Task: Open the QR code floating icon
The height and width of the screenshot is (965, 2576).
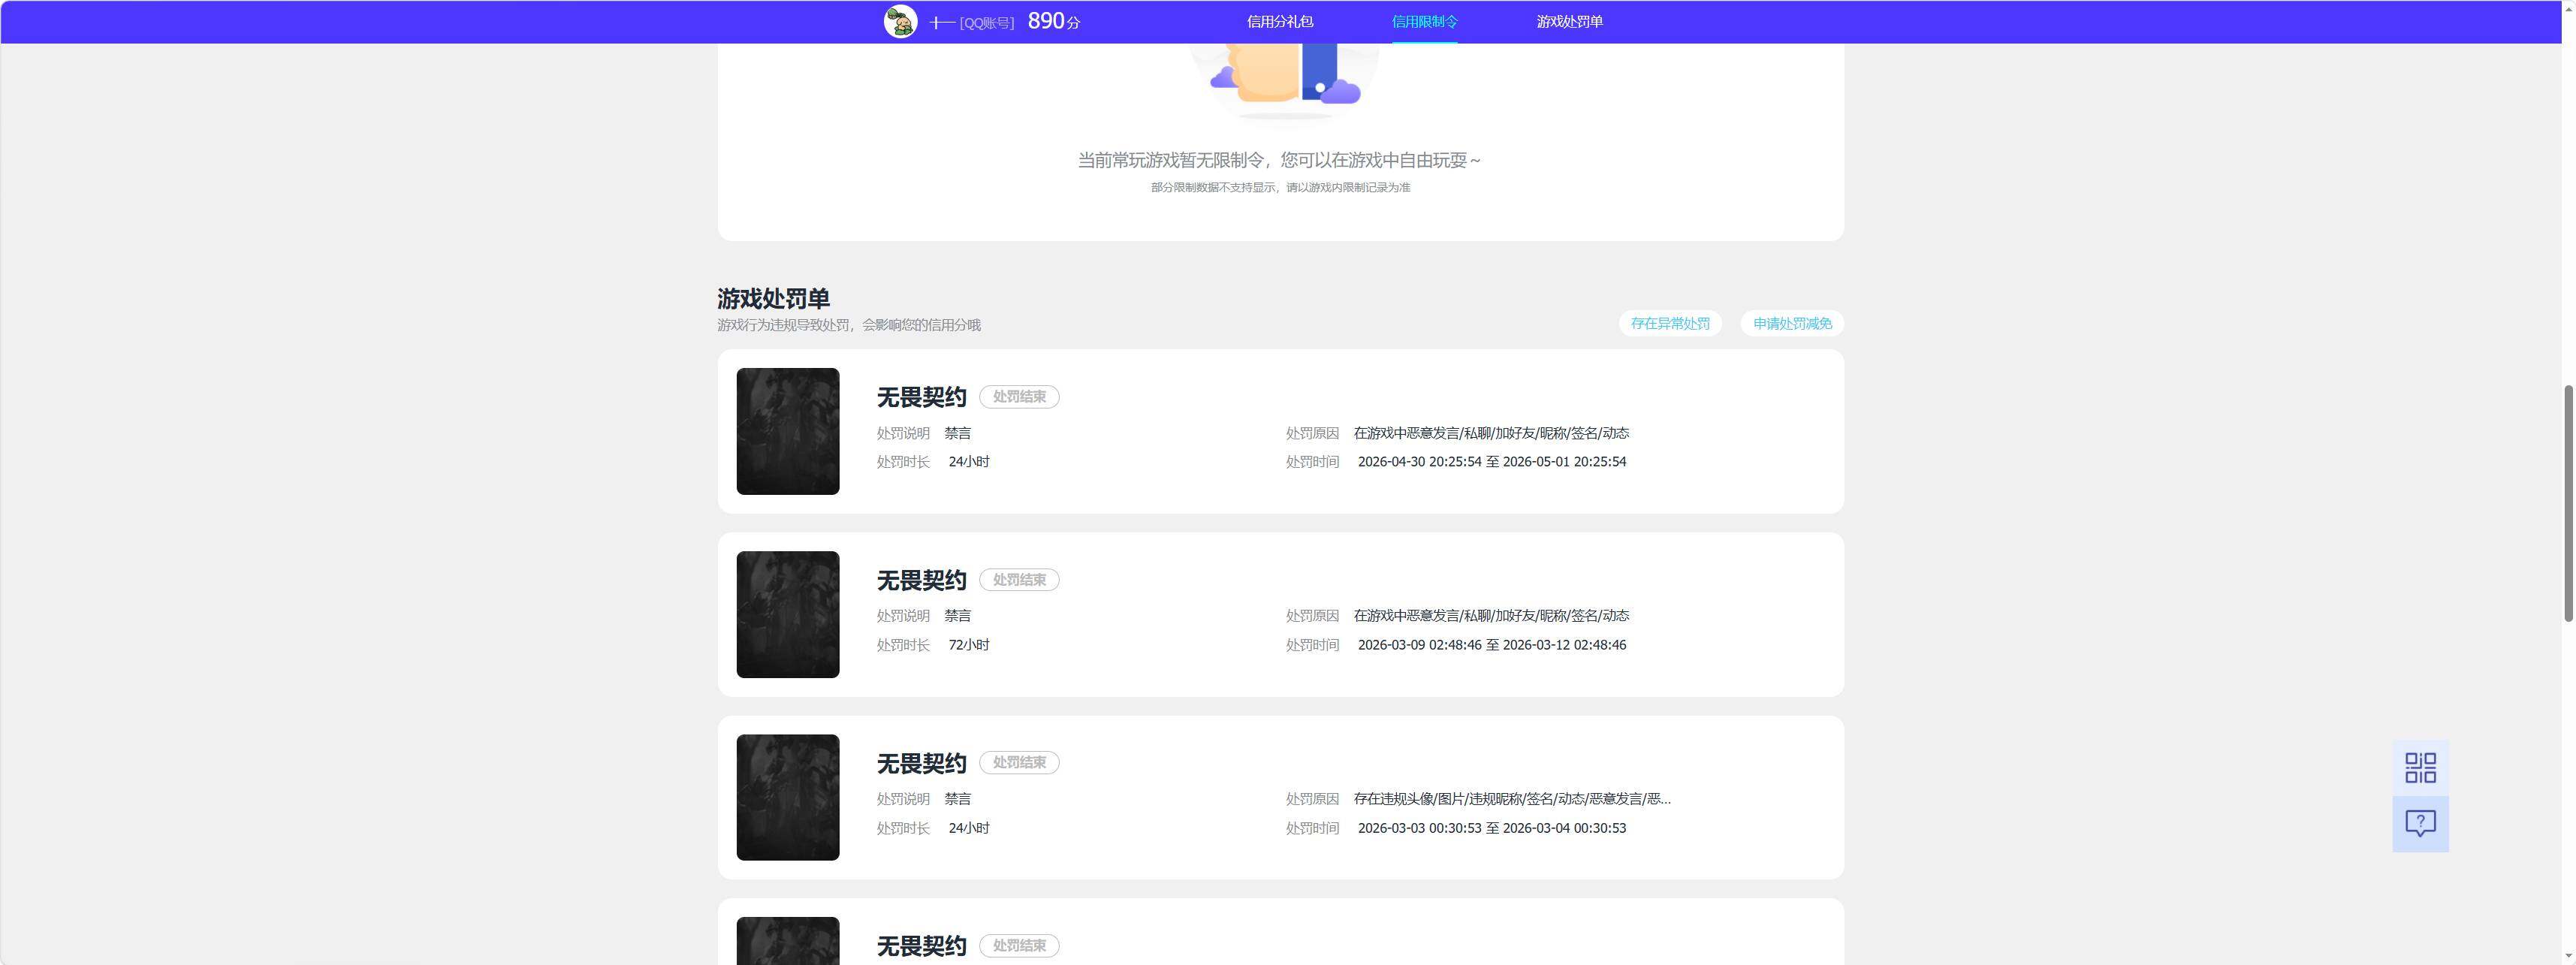Action: [2420, 767]
